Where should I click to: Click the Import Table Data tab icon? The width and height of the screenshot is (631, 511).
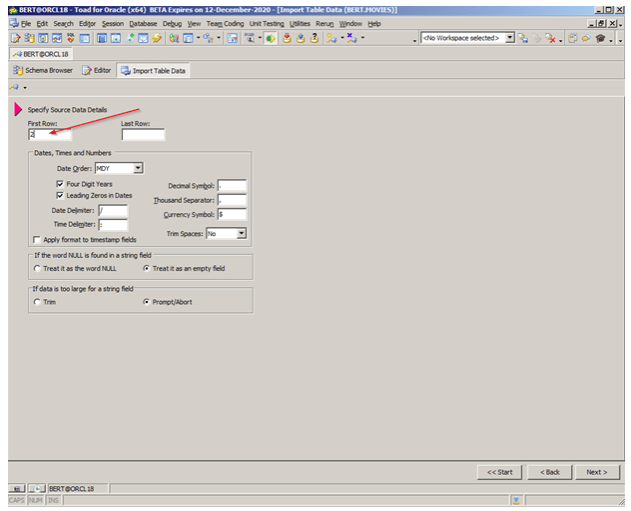126,71
